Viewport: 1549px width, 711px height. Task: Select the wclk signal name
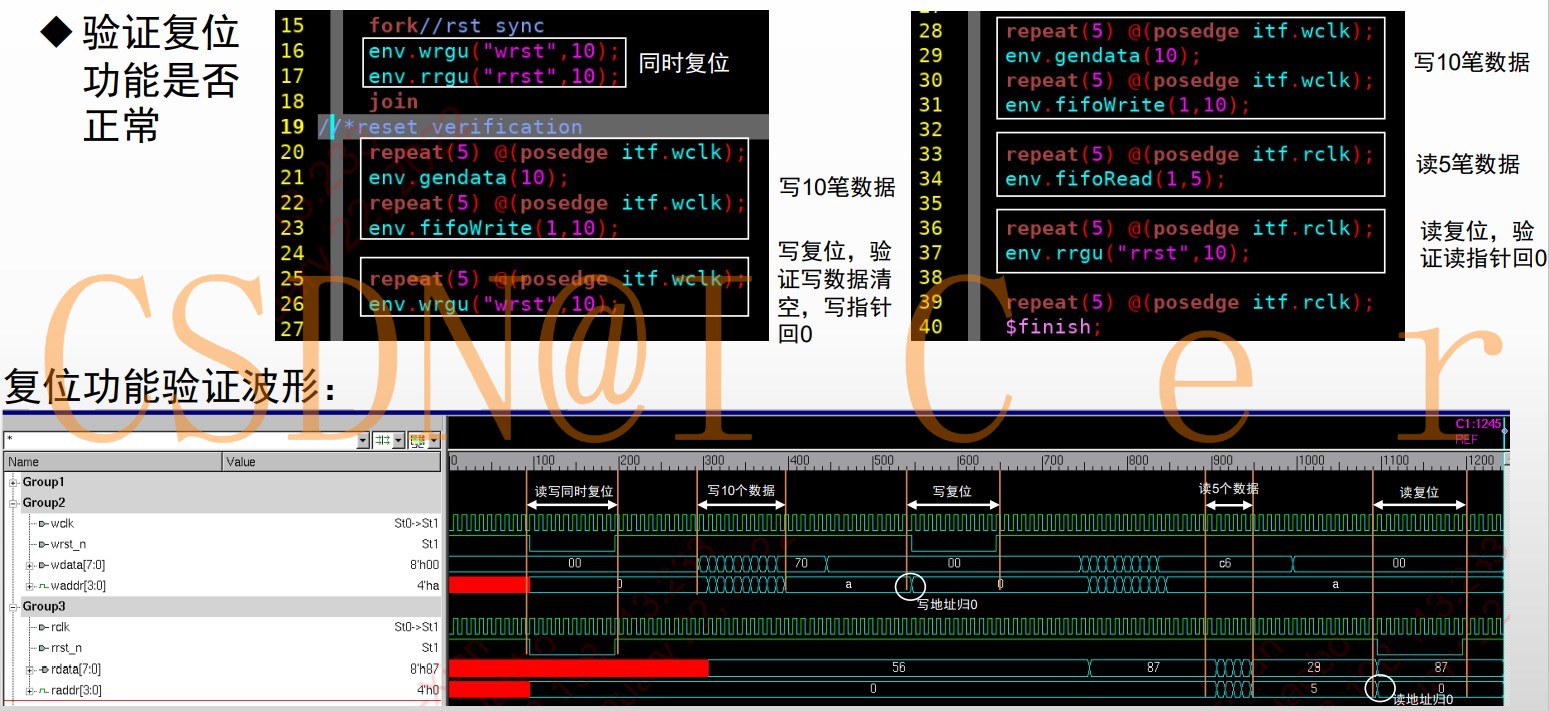click(x=62, y=524)
